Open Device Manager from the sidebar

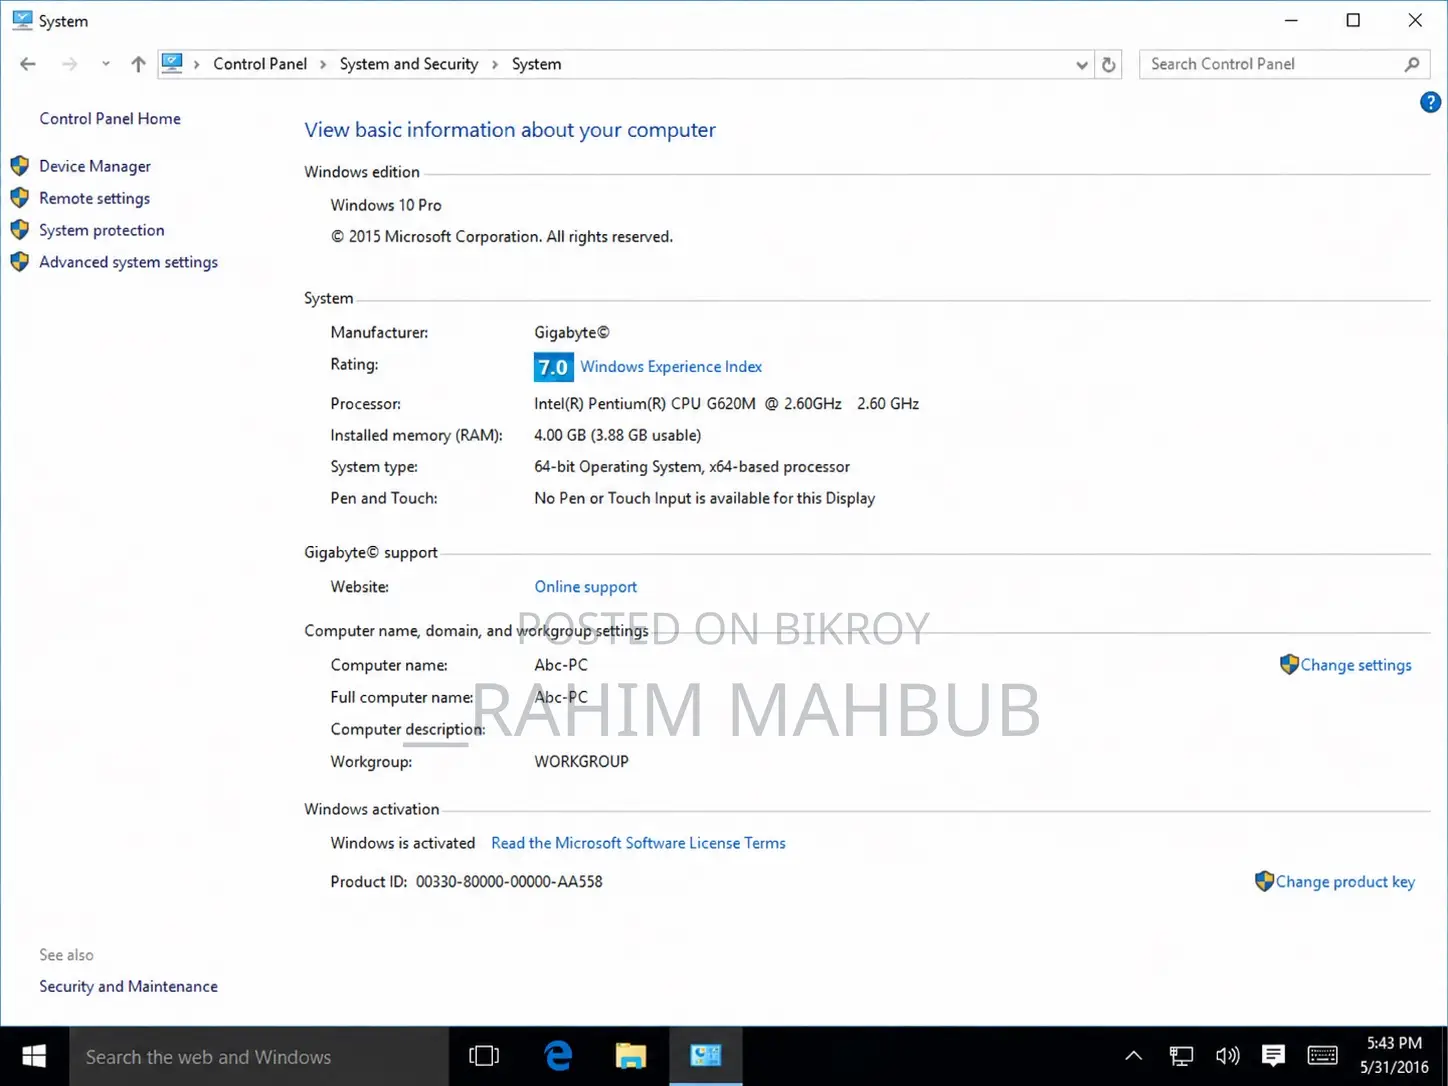point(95,166)
